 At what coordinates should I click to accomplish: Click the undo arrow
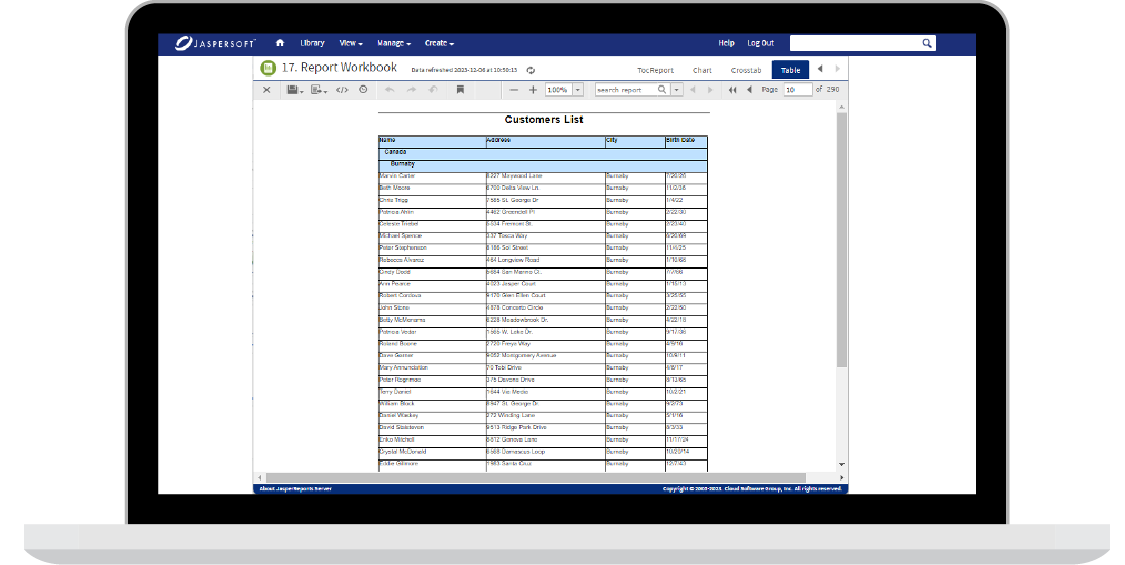click(x=390, y=90)
